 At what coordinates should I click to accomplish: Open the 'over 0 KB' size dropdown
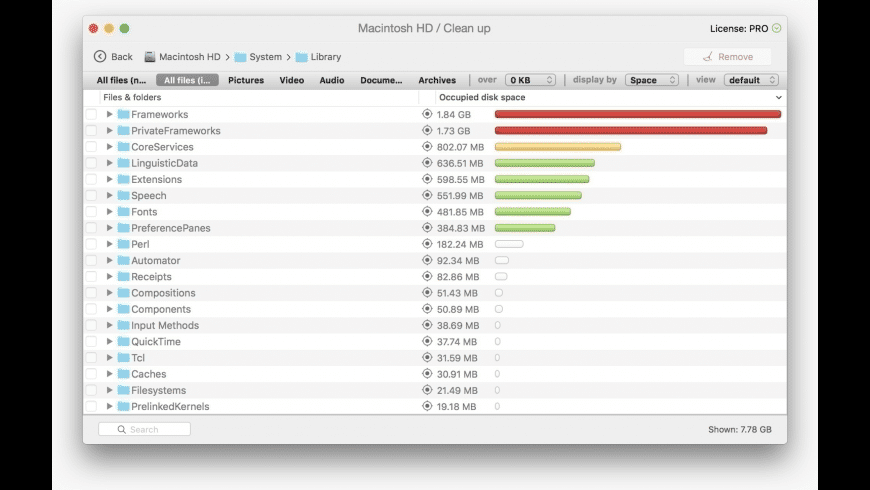tap(530, 80)
